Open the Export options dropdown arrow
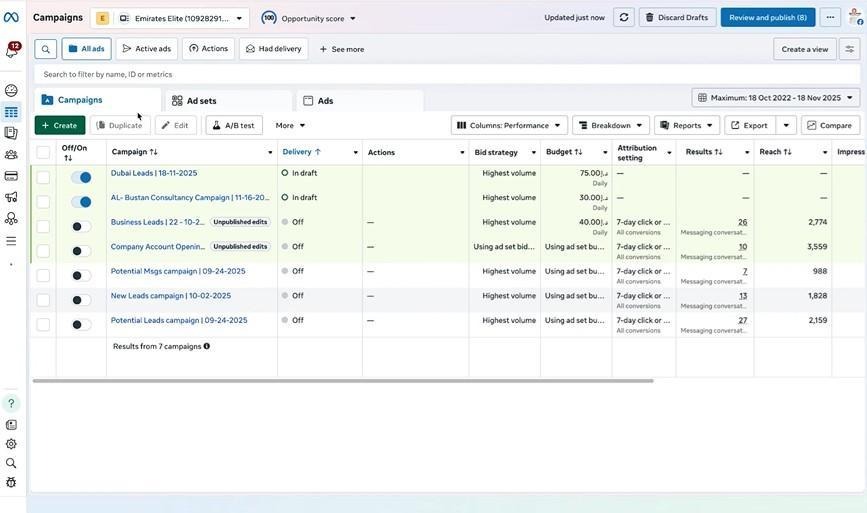Image resolution: width=867 pixels, height=513 pixels. click(x=786, y=125)
